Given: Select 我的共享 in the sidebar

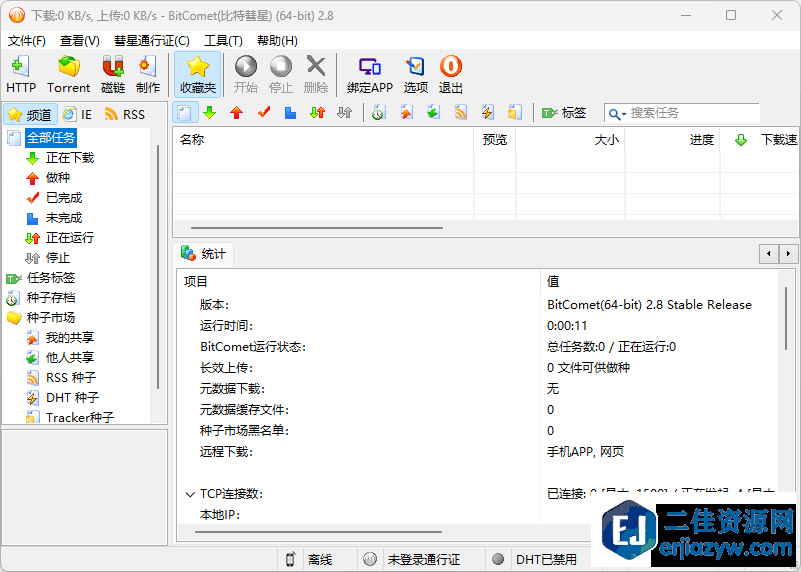Looking at the screenshot, I should click(69, 338).
